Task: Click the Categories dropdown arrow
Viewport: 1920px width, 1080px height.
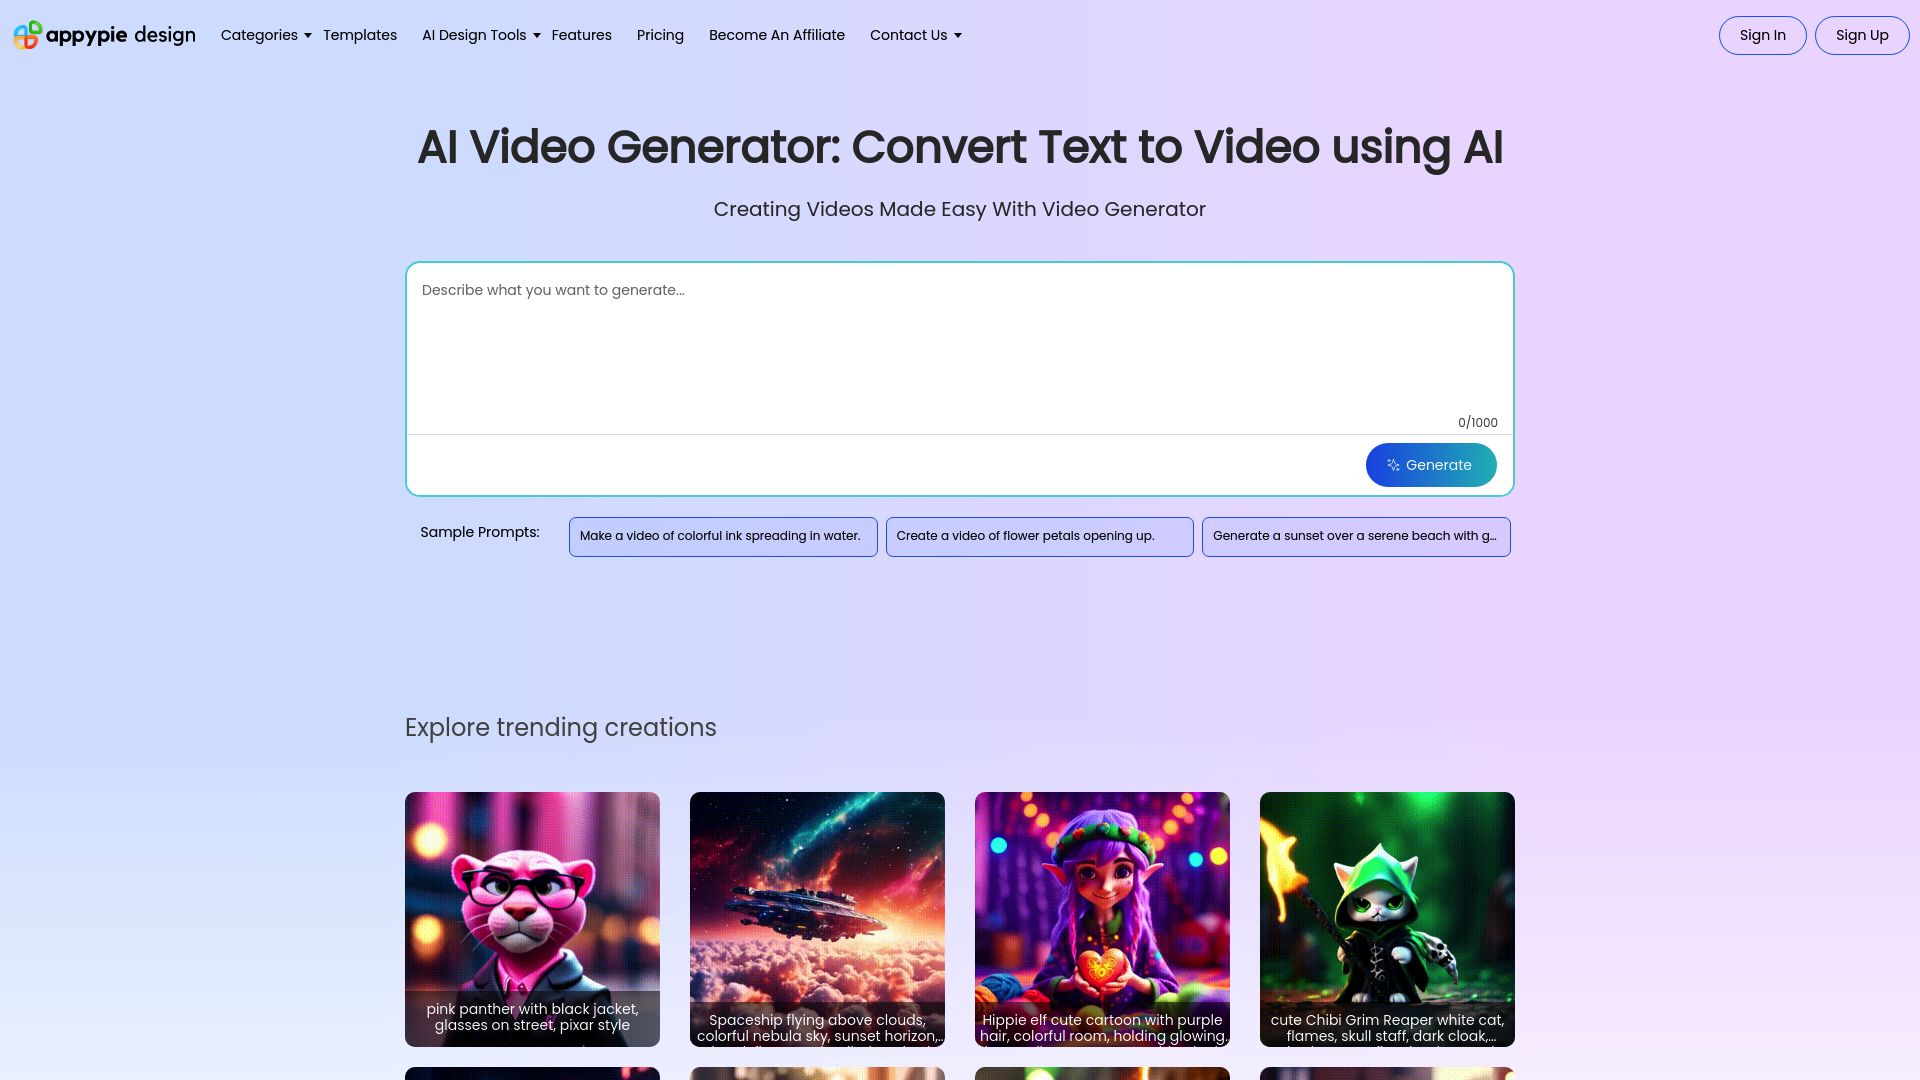Action: [307, 36]
